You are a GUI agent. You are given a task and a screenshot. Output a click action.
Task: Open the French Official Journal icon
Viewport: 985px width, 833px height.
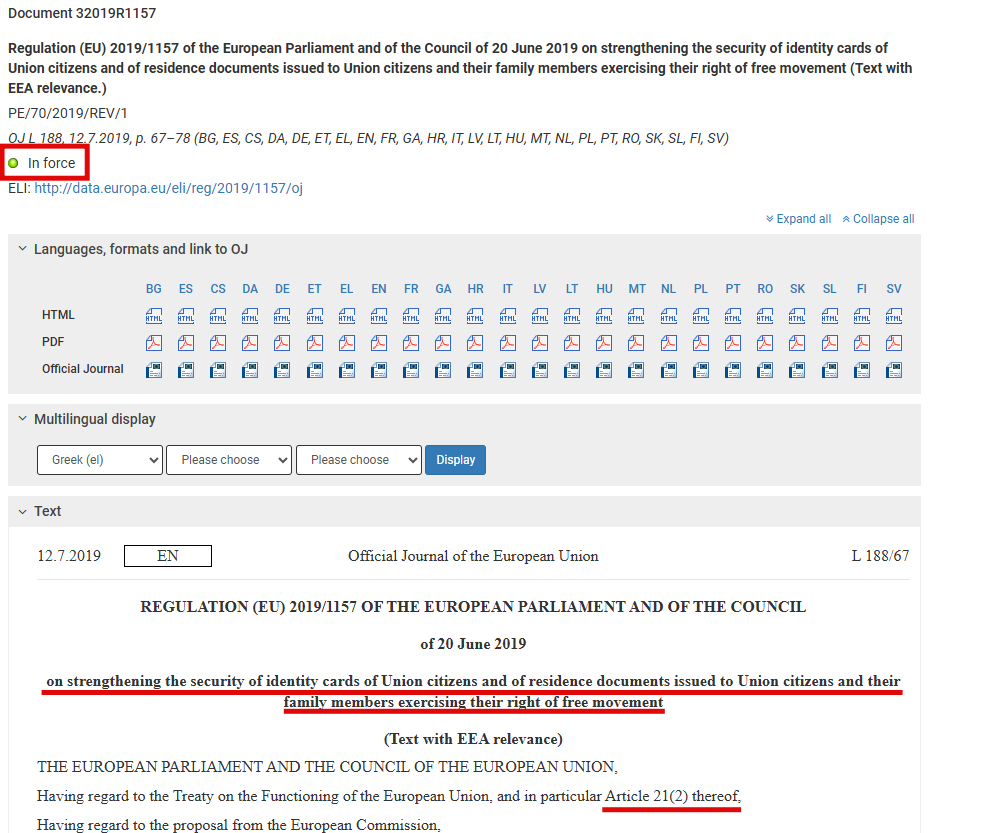click(x=411, y=370)
